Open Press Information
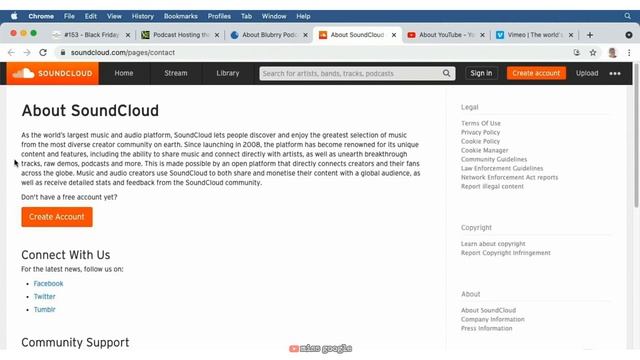The height and width of the screenshot is (360, 640). point(487,328)
